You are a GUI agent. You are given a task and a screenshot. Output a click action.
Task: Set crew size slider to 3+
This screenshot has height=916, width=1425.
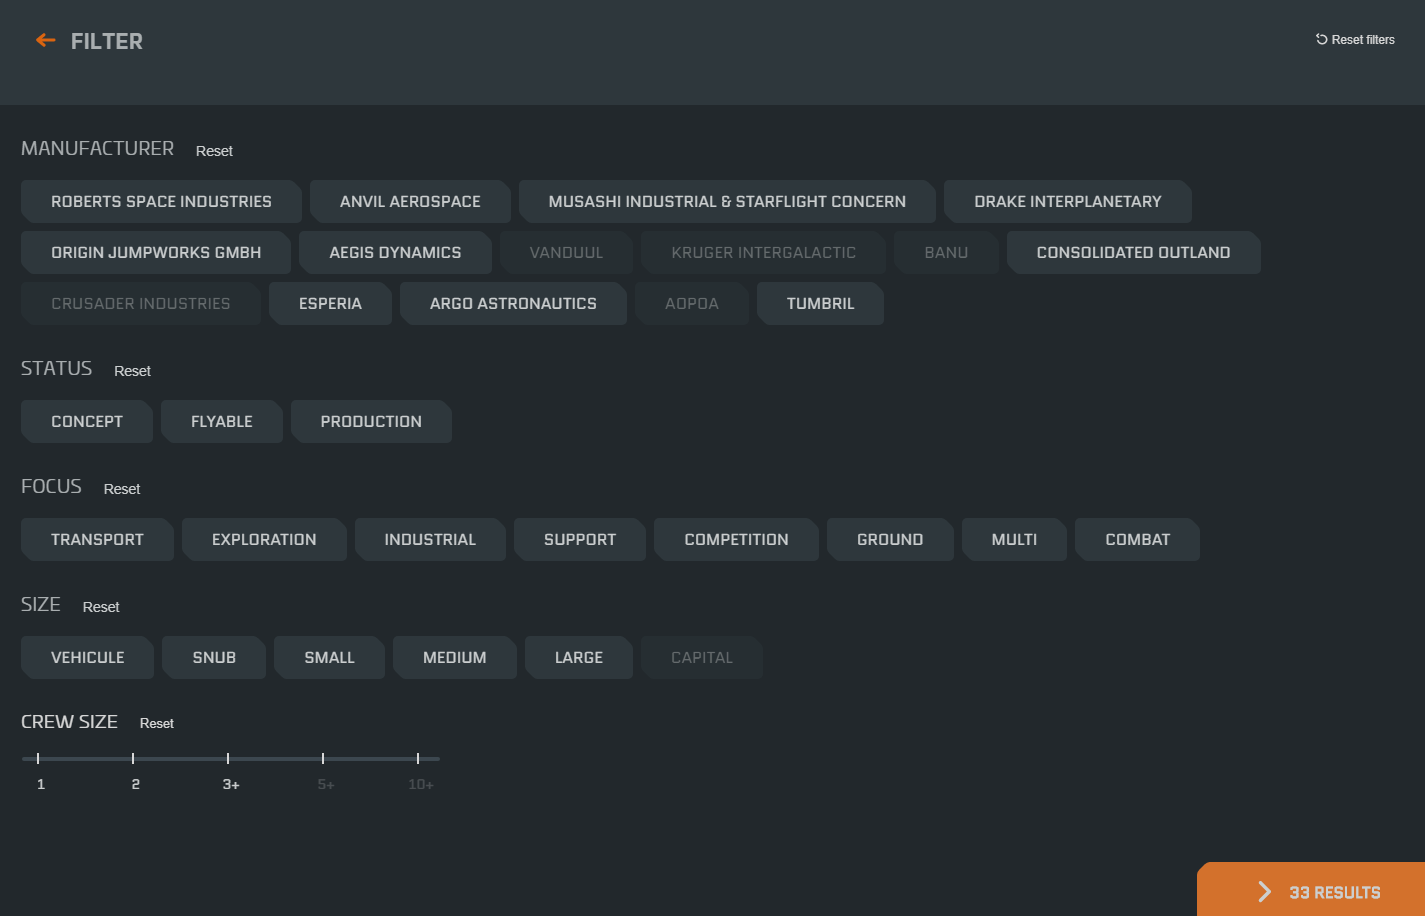click(228, 759)
